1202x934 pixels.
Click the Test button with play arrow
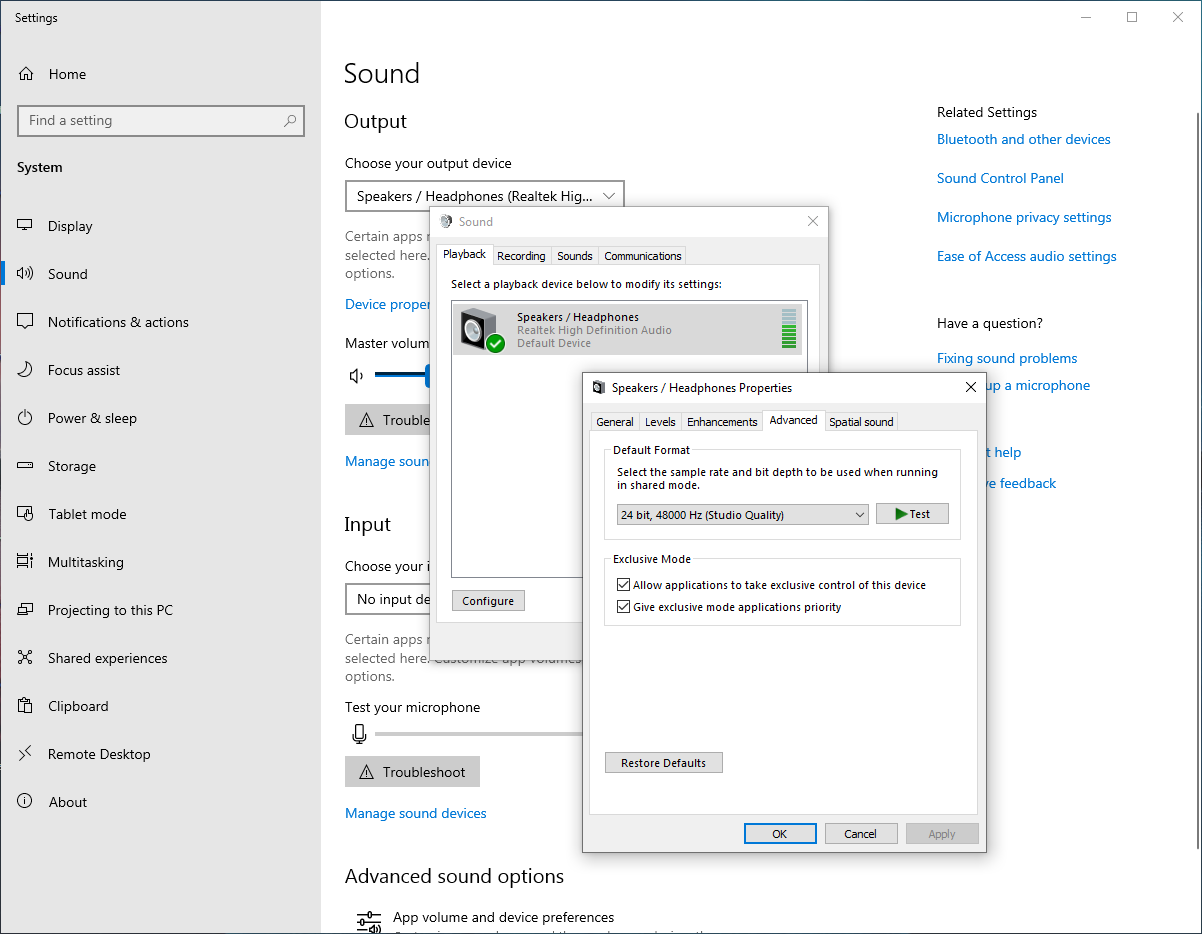pyautogui.click(x=912, y=514)
